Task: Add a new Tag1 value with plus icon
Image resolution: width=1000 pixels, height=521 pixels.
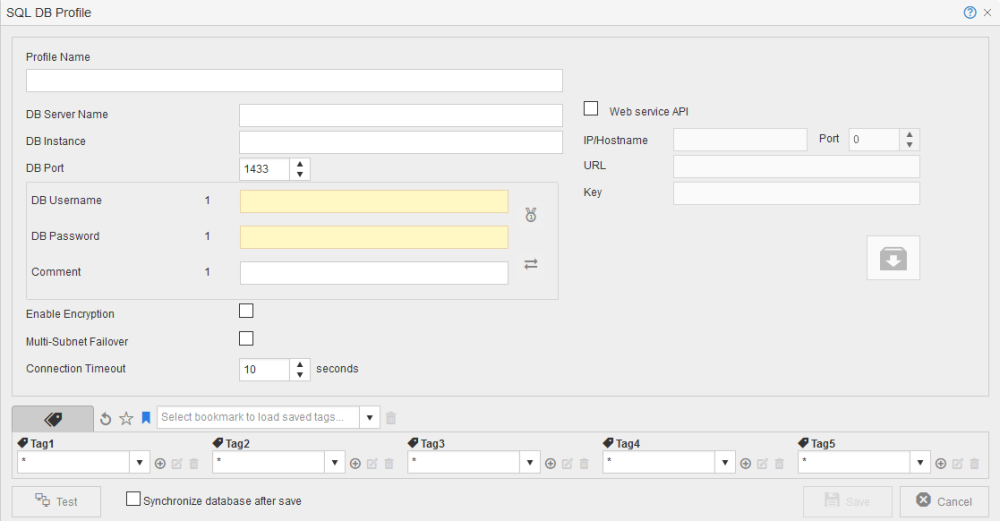Action: pos(160,463)
